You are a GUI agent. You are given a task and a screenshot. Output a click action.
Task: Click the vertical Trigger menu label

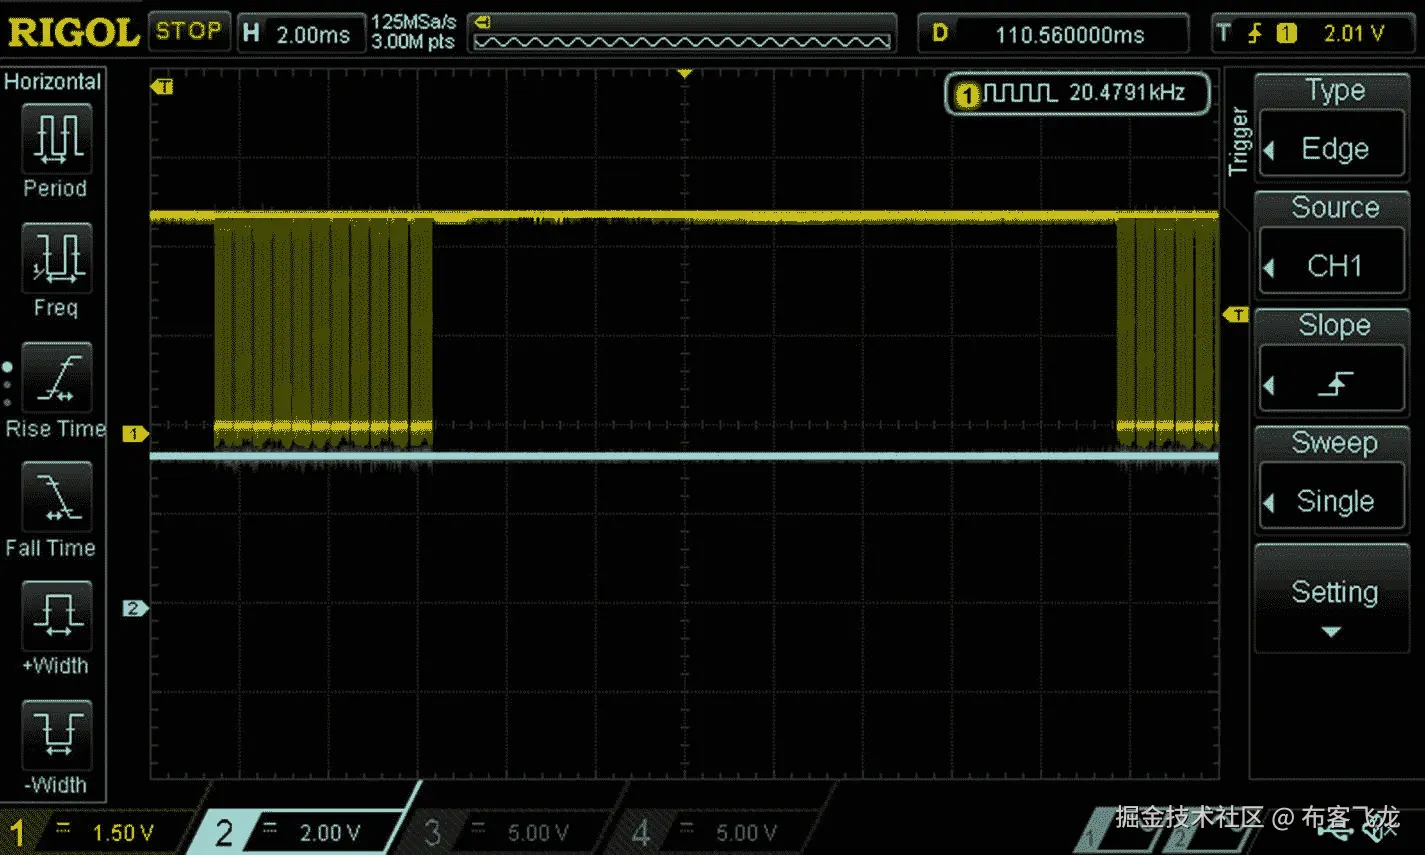pyautogui.click(x=1239, y=142)
